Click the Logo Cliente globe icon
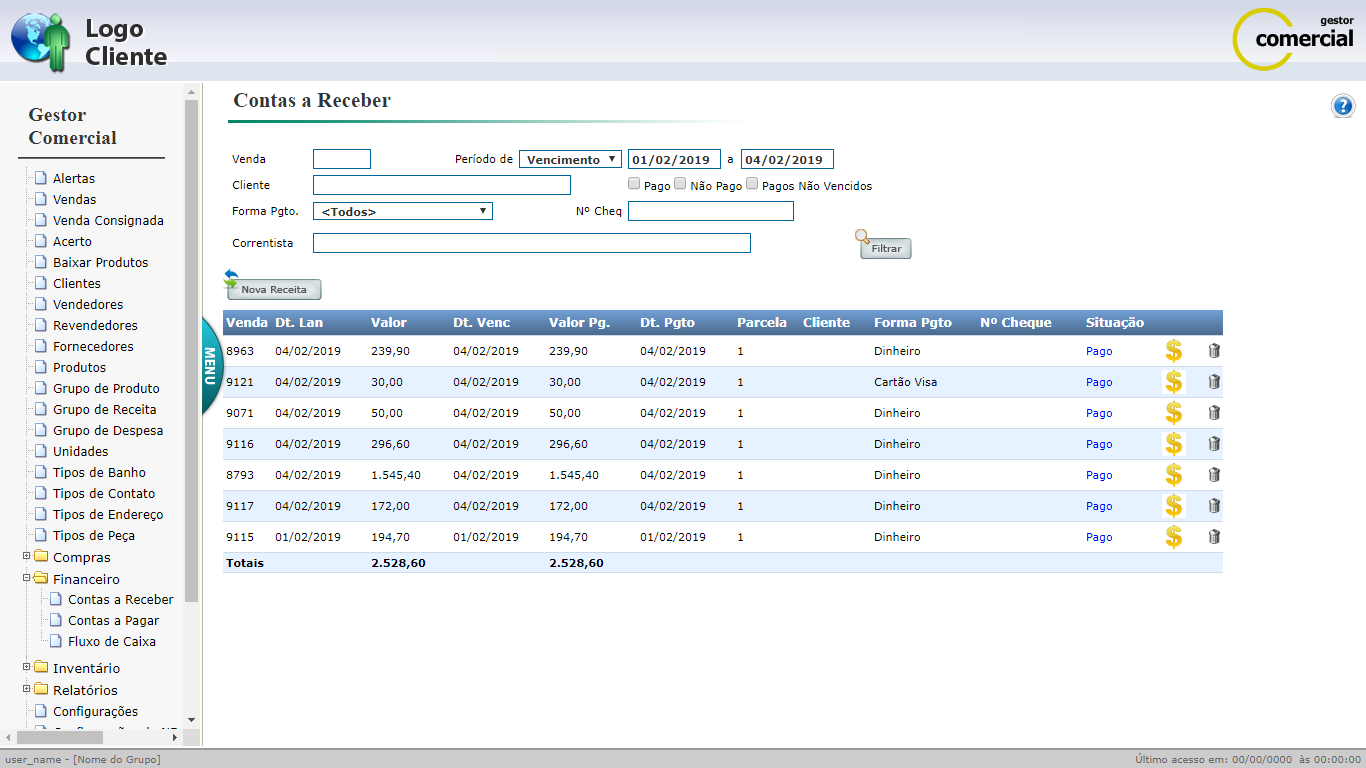Viewport: 1366px width, 768px height. click(41, 40)
